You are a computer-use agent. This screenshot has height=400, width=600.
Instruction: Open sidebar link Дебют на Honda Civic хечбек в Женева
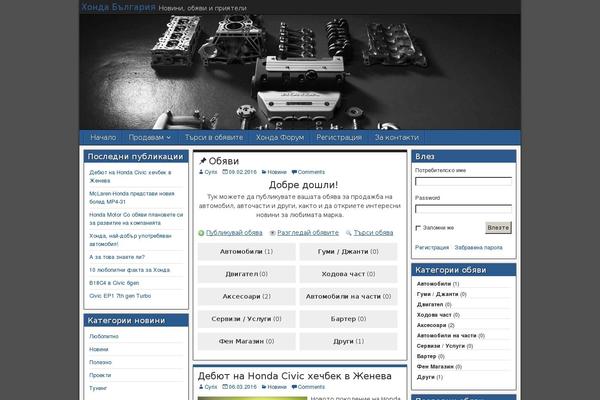[x=130, y=176]
